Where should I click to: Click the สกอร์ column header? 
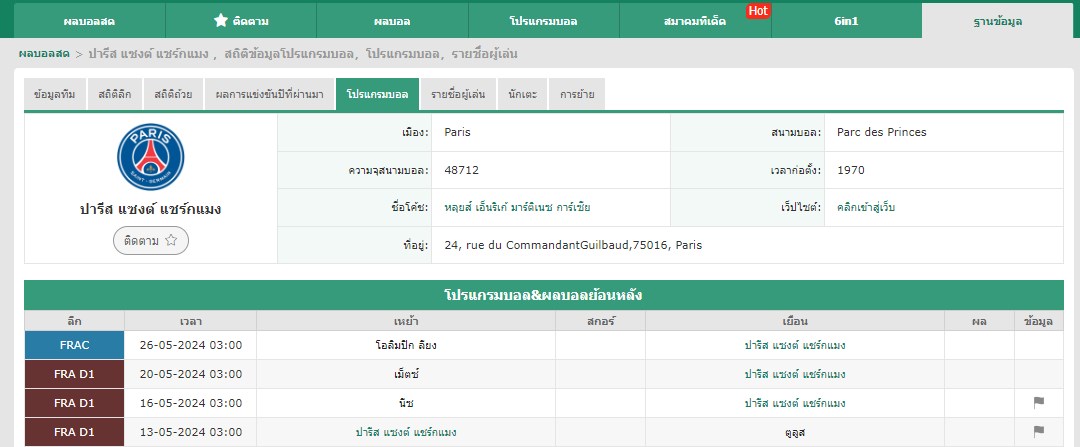coord(601,321)
